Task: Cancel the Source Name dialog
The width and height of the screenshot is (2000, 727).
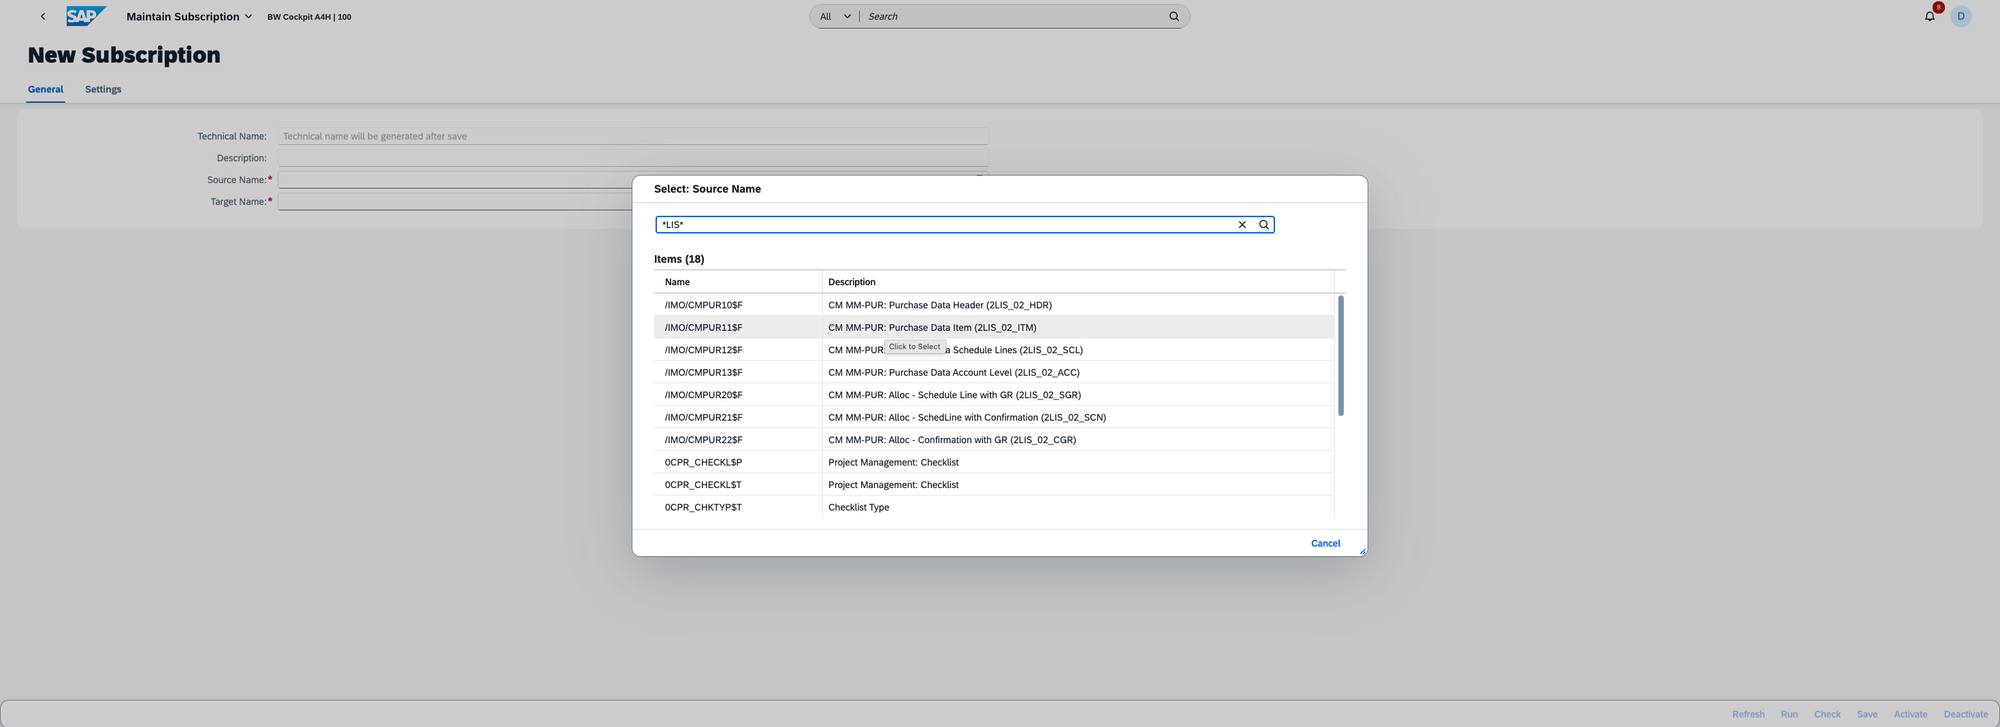Action: (x=1325, y=543)
